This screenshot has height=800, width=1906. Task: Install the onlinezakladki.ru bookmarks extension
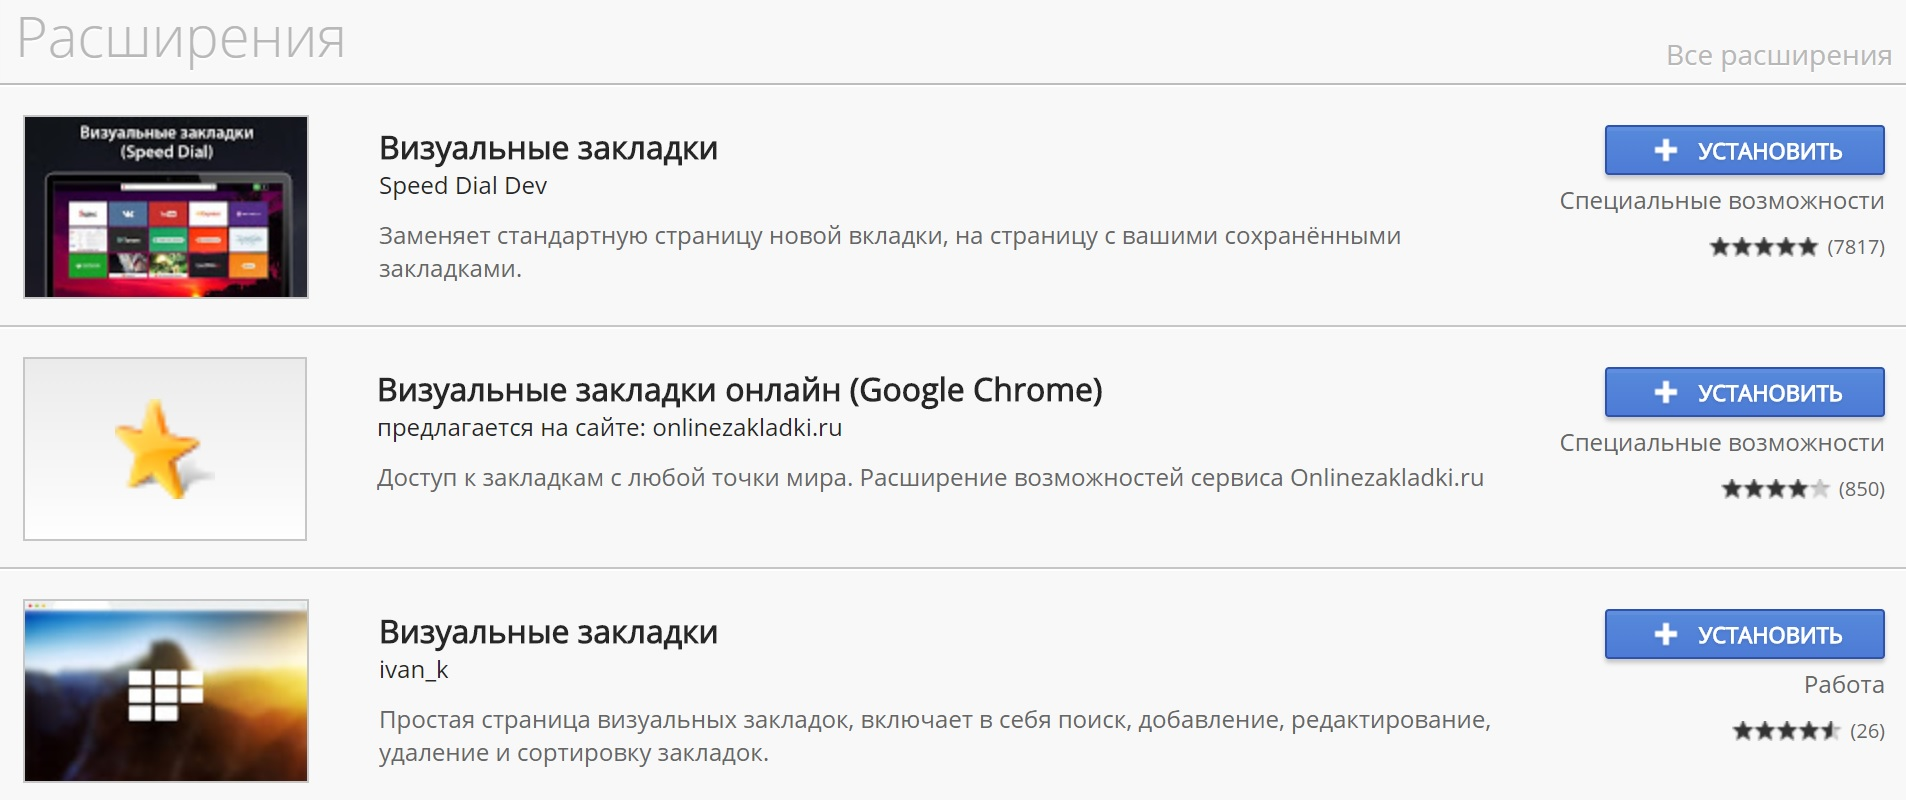click(1744, 393)
